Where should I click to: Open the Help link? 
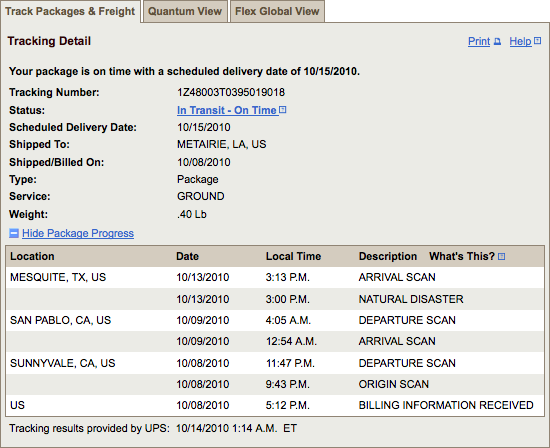[521, 41]
